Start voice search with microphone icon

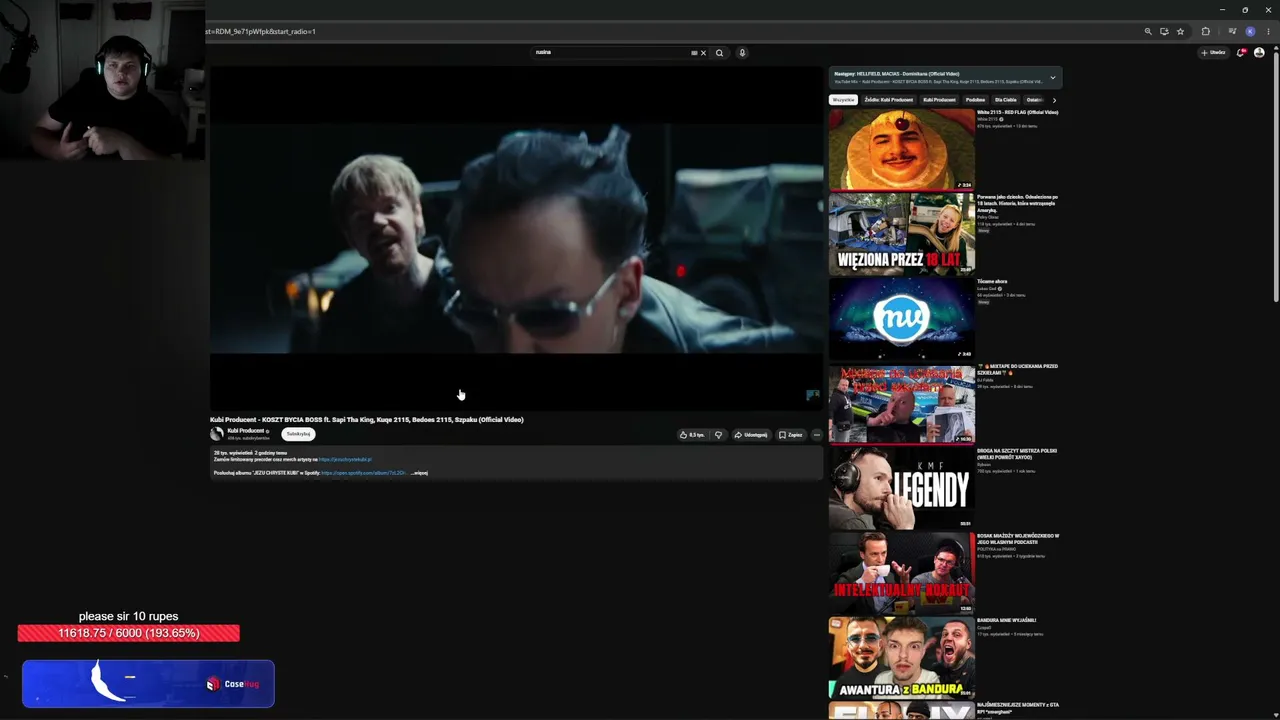(x=742, y=53)
